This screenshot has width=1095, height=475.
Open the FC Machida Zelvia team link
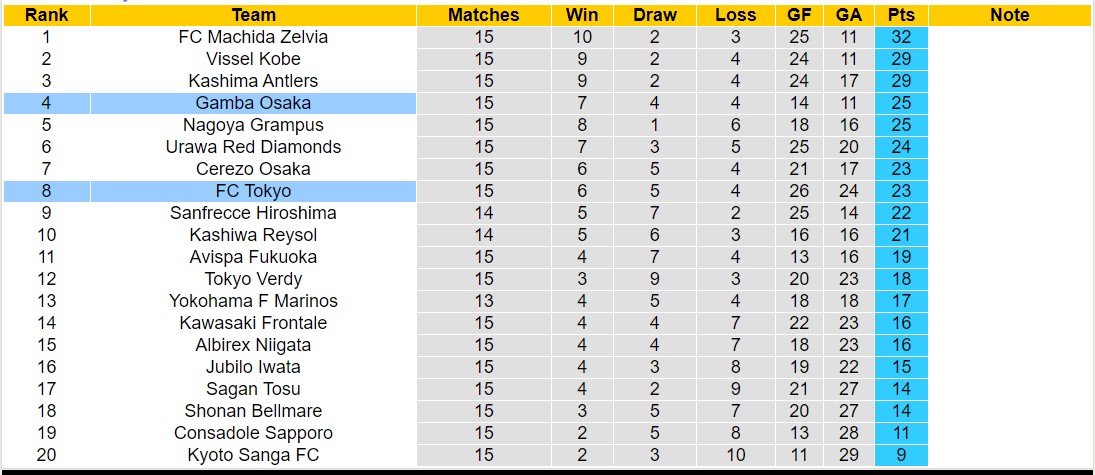pyautogui.click(x=253, y=37)
